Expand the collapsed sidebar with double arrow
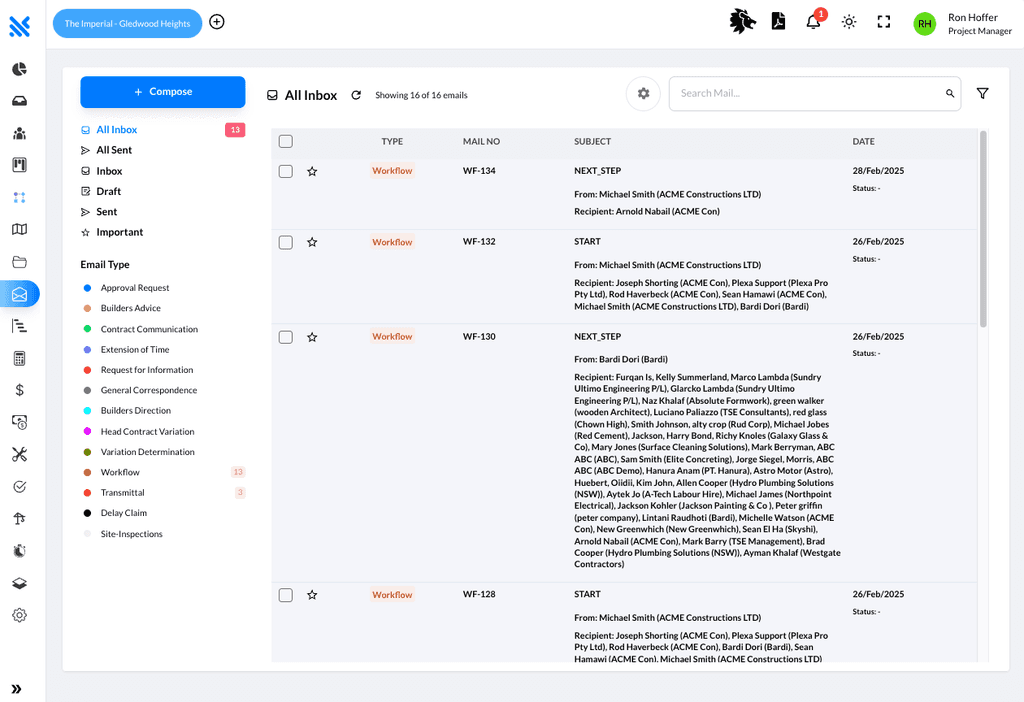The width and height of the screenshot is (1024, 702). [x=18, y=688]
